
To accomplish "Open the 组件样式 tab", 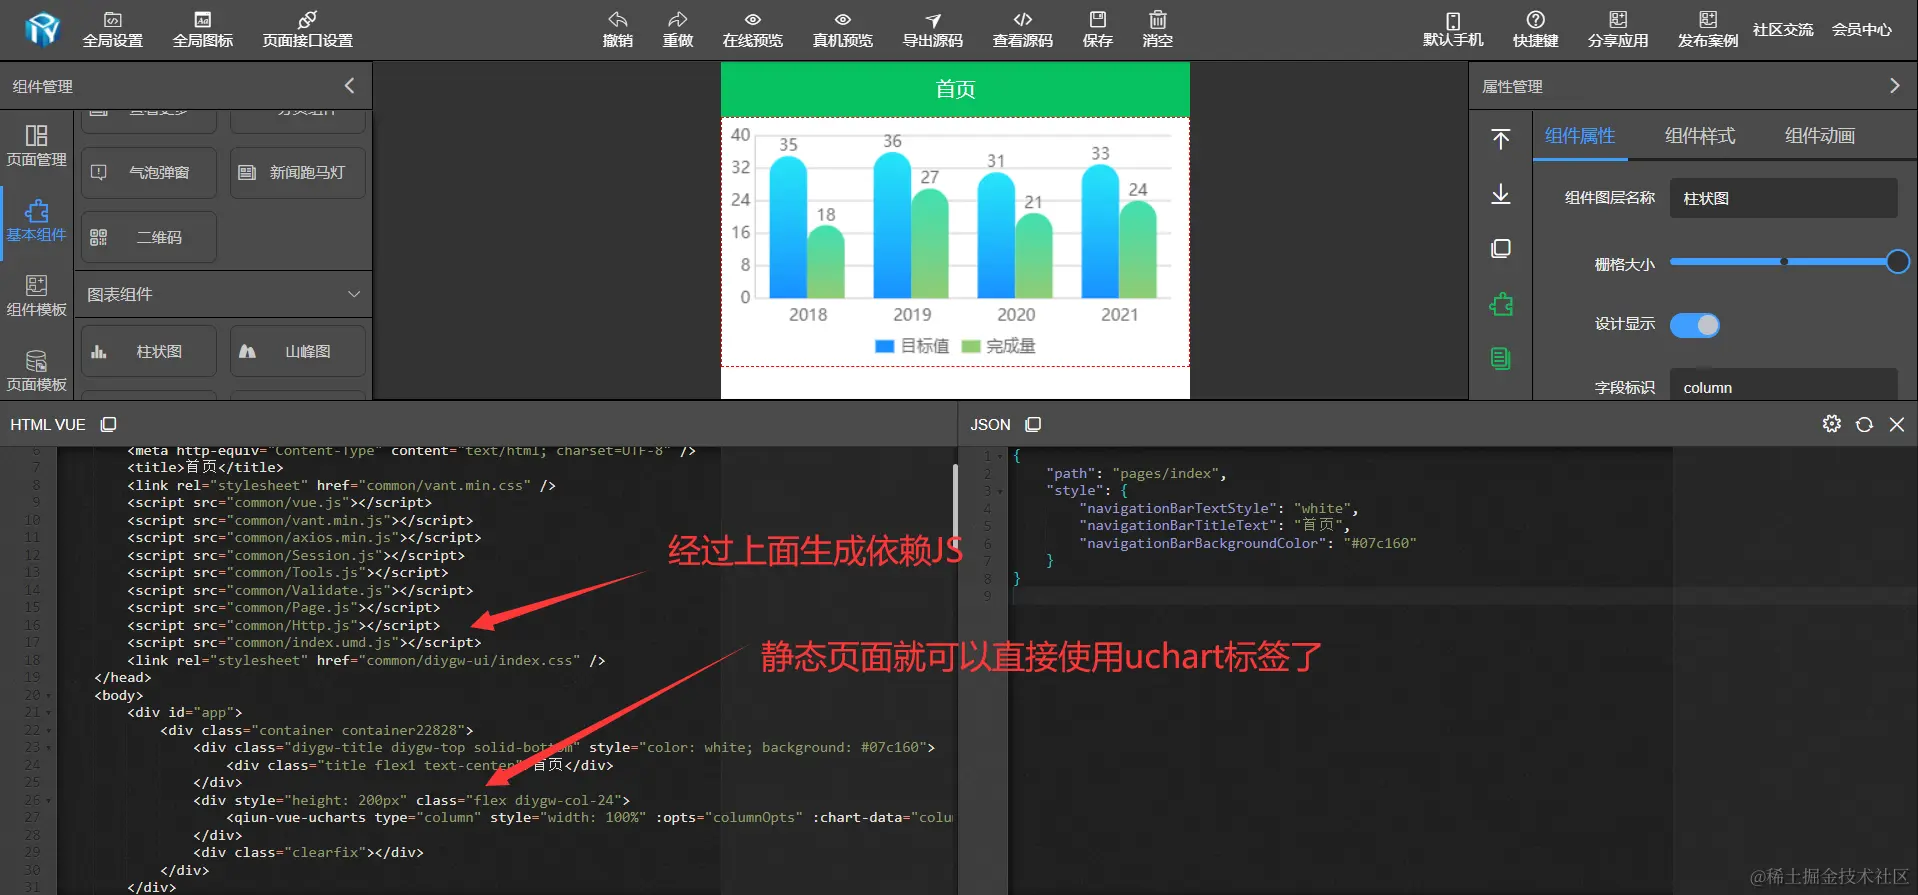I will point(1700,136).
